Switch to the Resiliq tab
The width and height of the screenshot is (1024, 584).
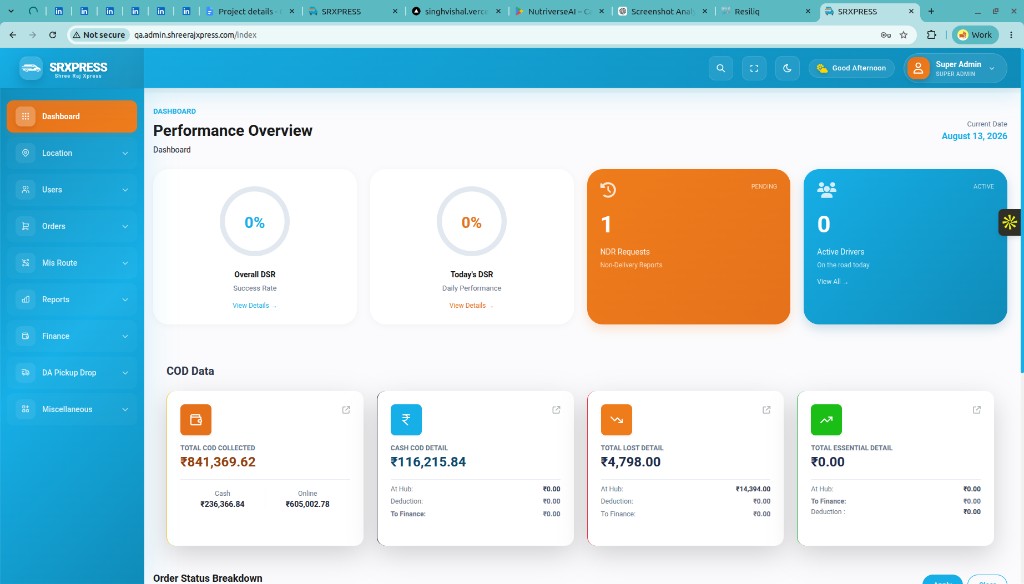coord(765,11)
